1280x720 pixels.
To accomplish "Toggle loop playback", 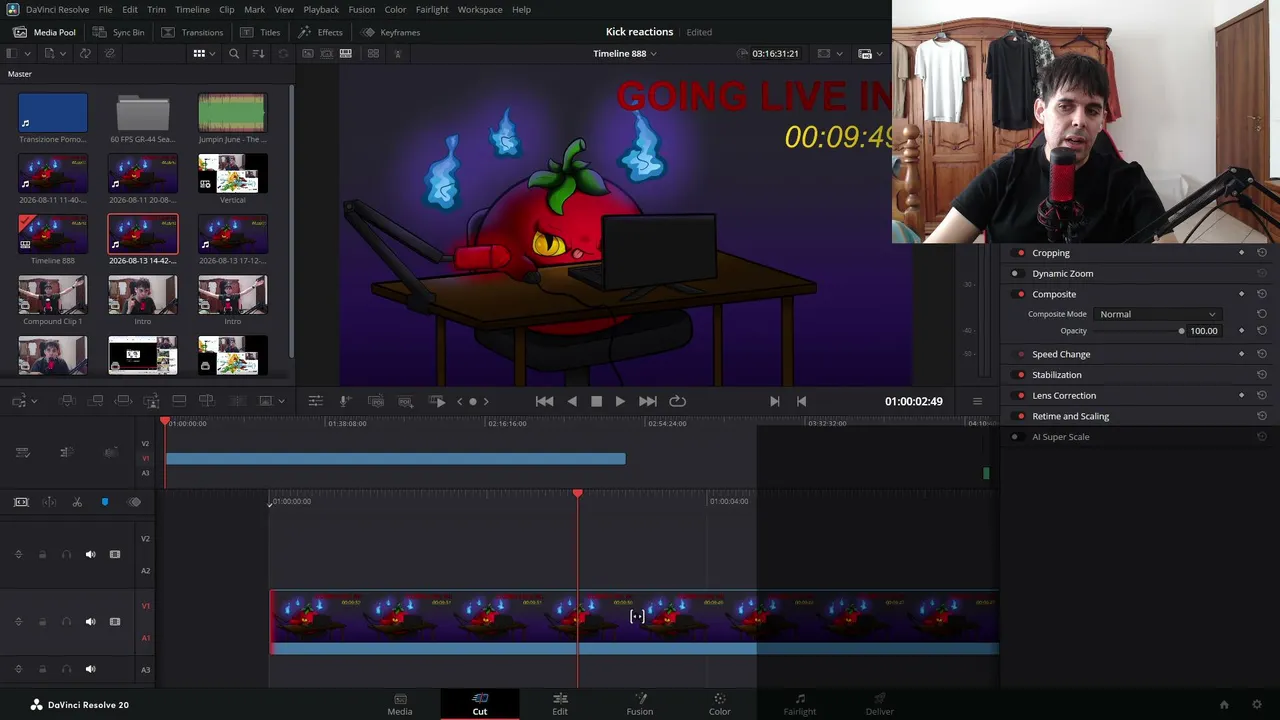I will (677, 401).
